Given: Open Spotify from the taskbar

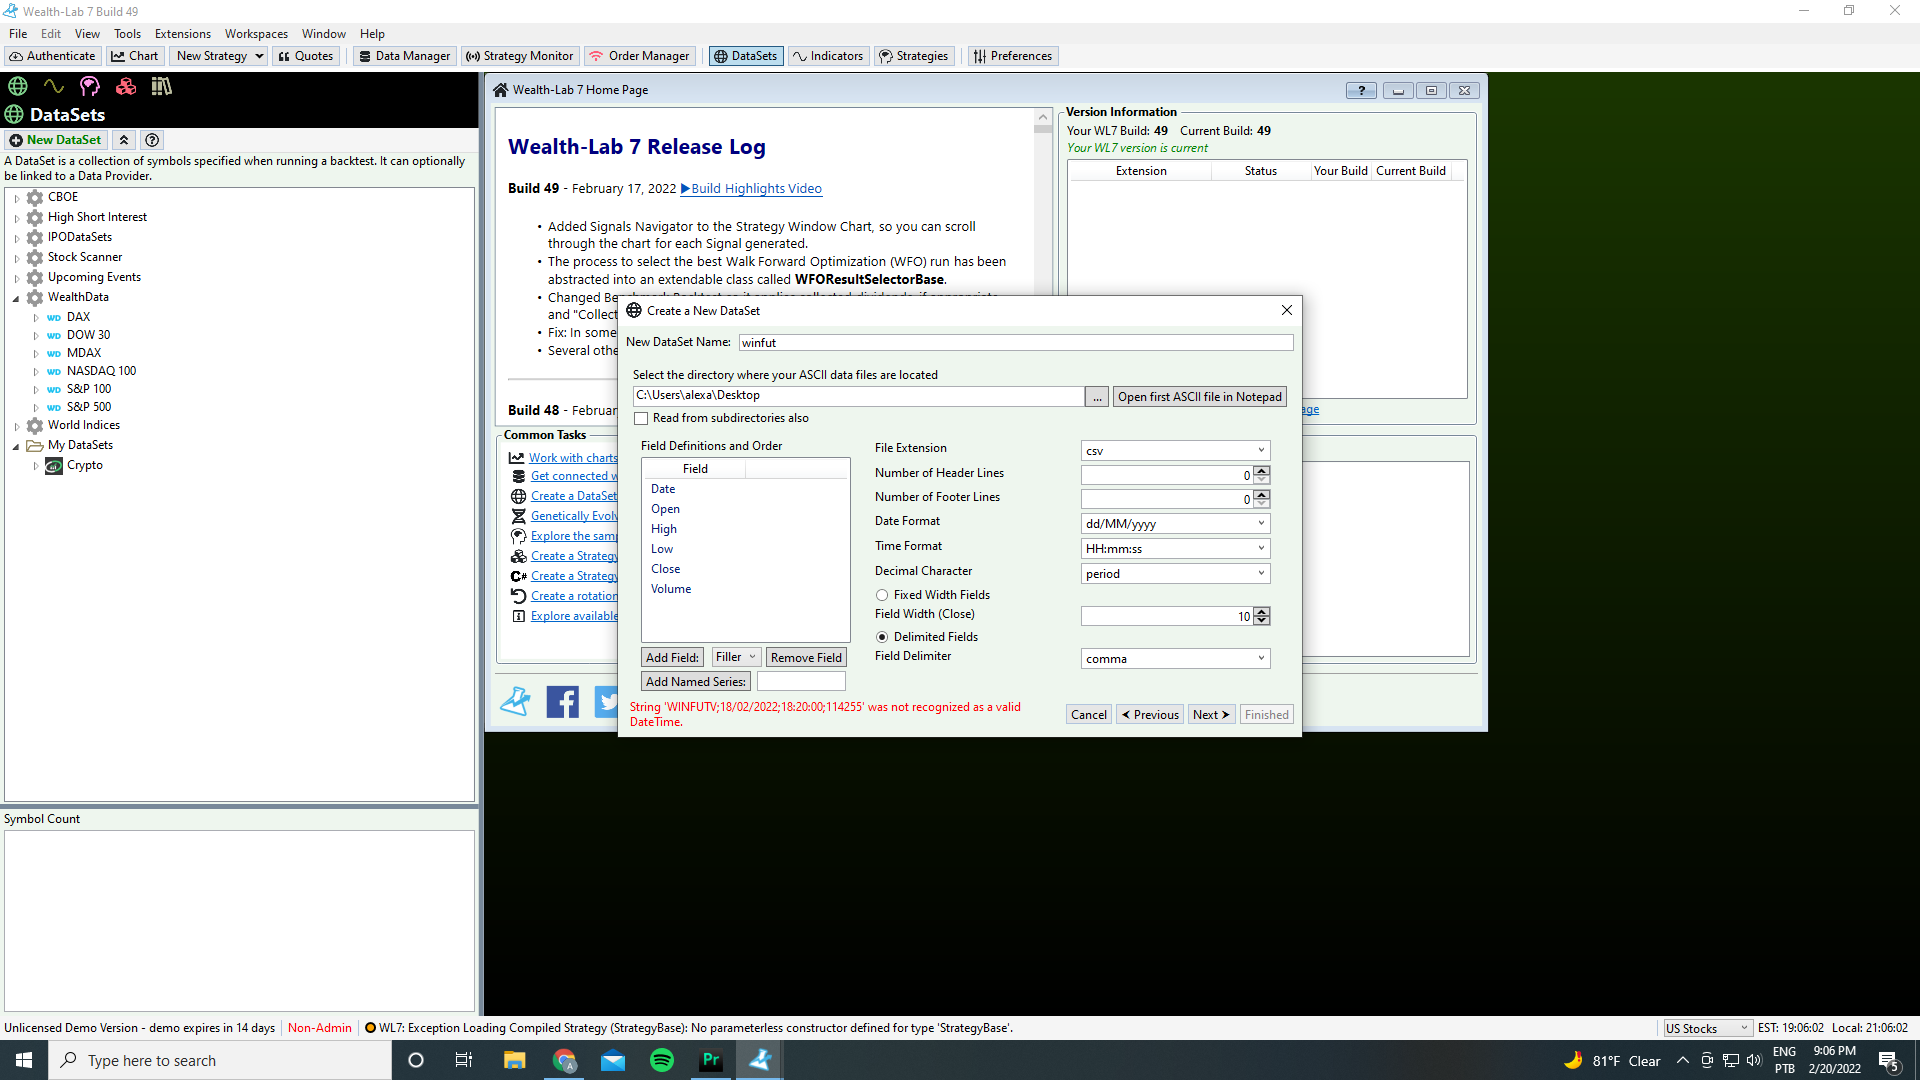Looking at the screenshot, I should (x=662, y=1060).
